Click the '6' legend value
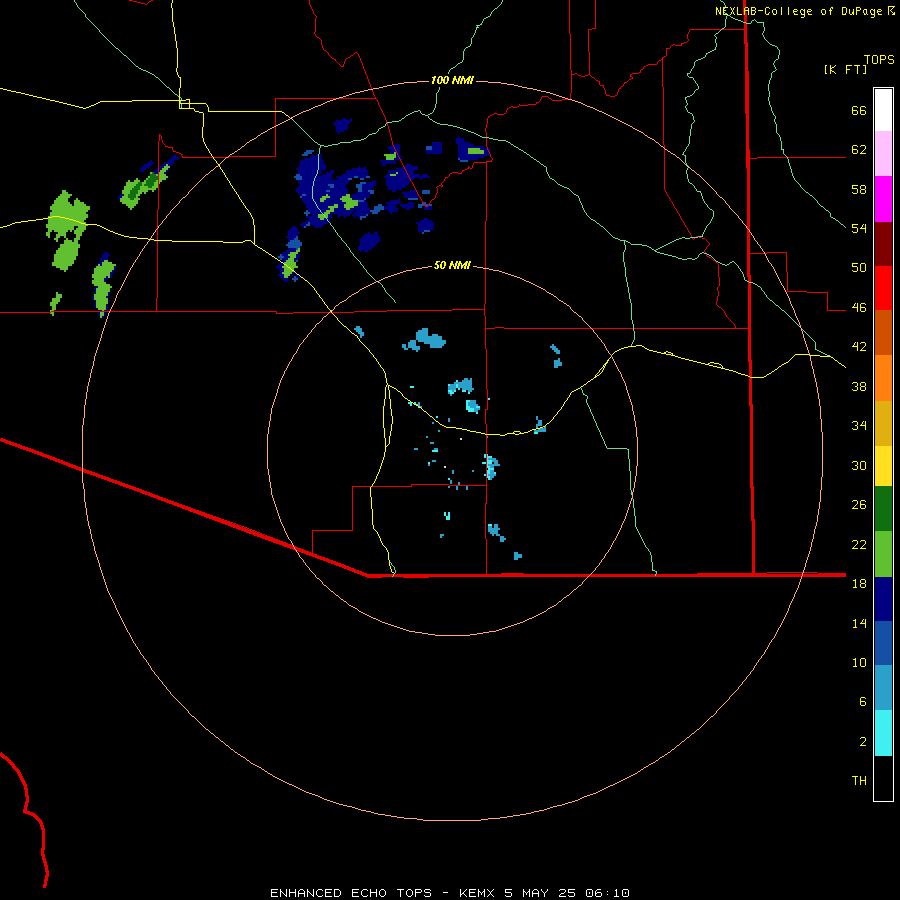 tap(863, 702)
